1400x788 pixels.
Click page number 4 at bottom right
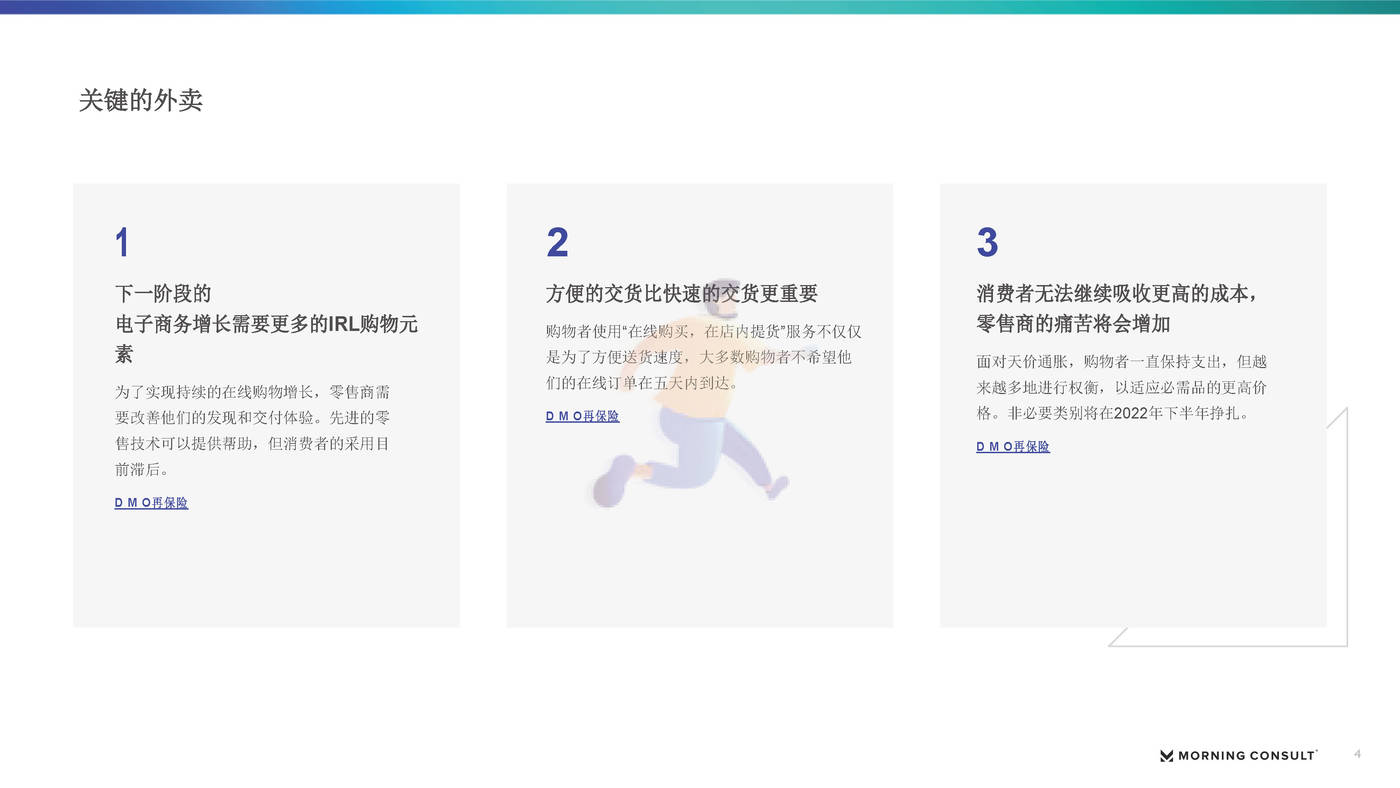1357,754
